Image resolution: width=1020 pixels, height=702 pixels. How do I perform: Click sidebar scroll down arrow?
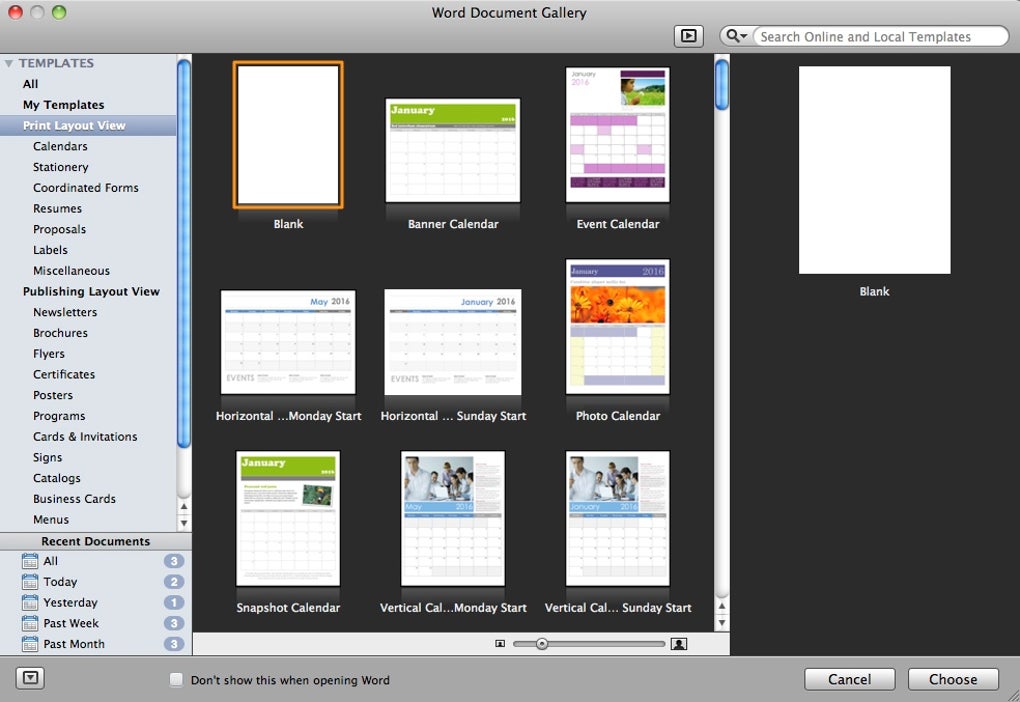click(184, 522)
